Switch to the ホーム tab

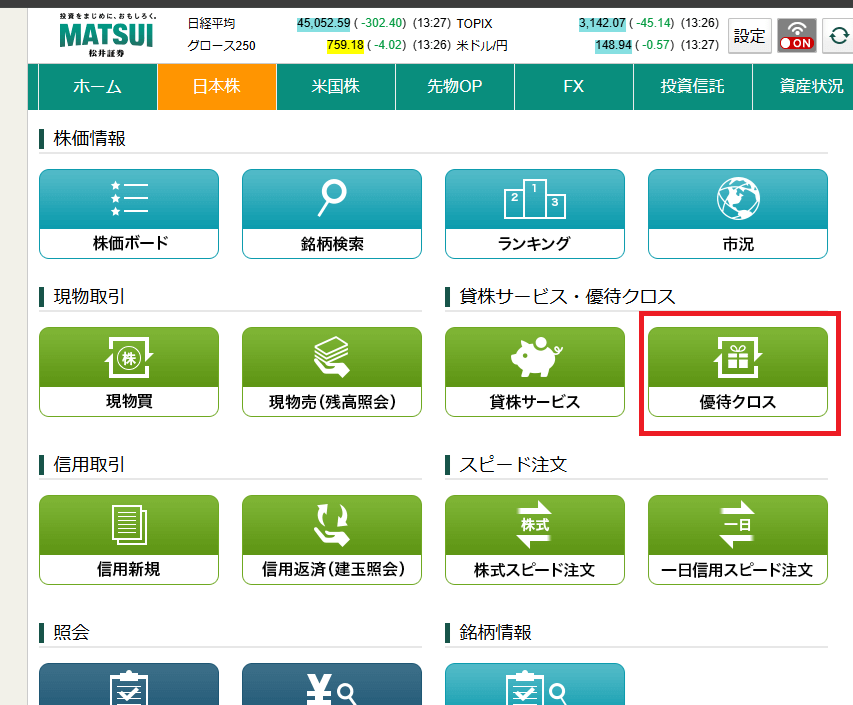pyautogui.click(x=98, y=87)
